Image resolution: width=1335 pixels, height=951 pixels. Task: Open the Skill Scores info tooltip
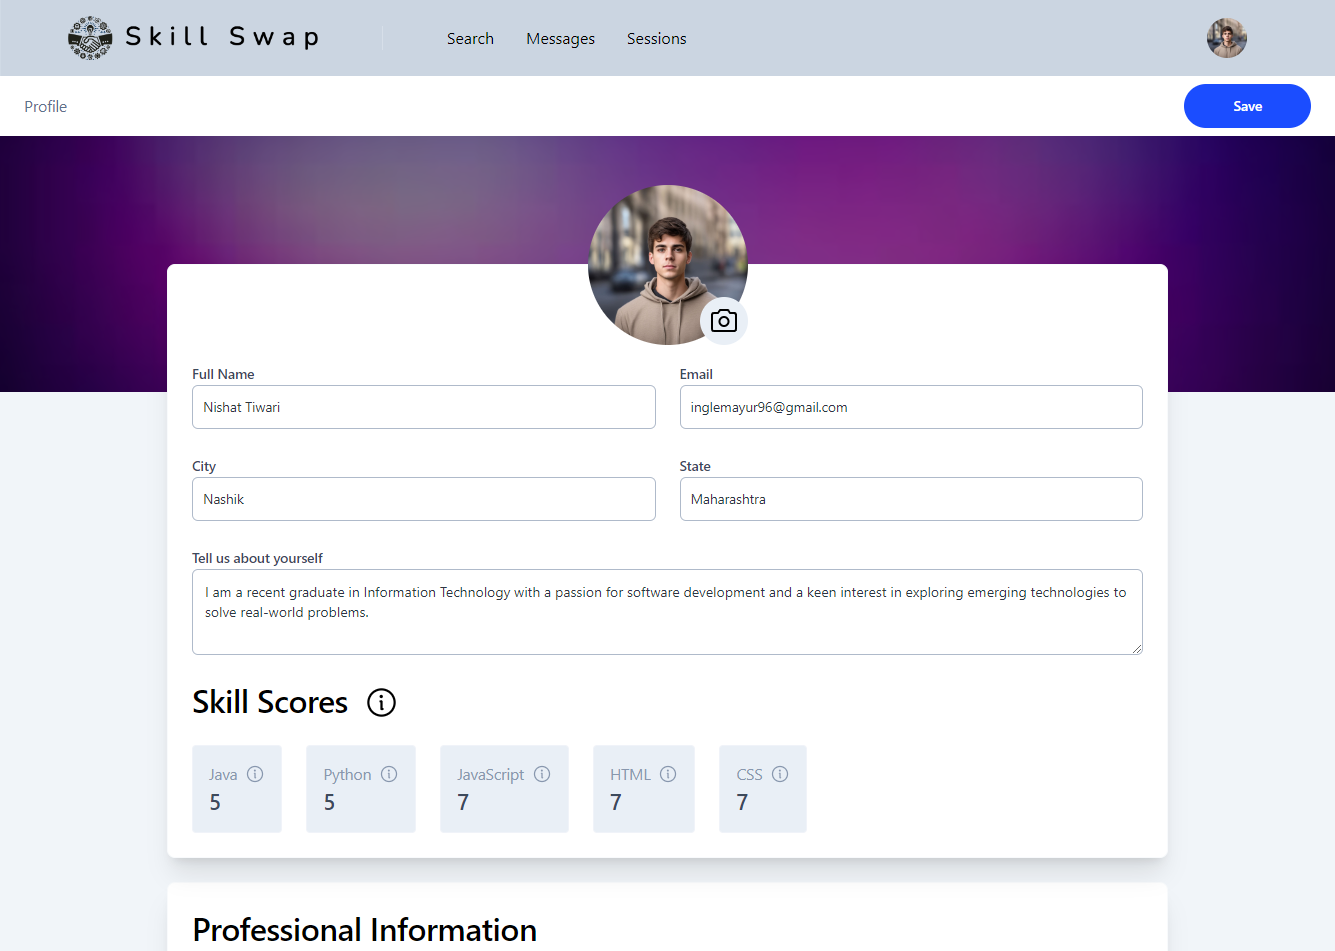coord(381,703)
